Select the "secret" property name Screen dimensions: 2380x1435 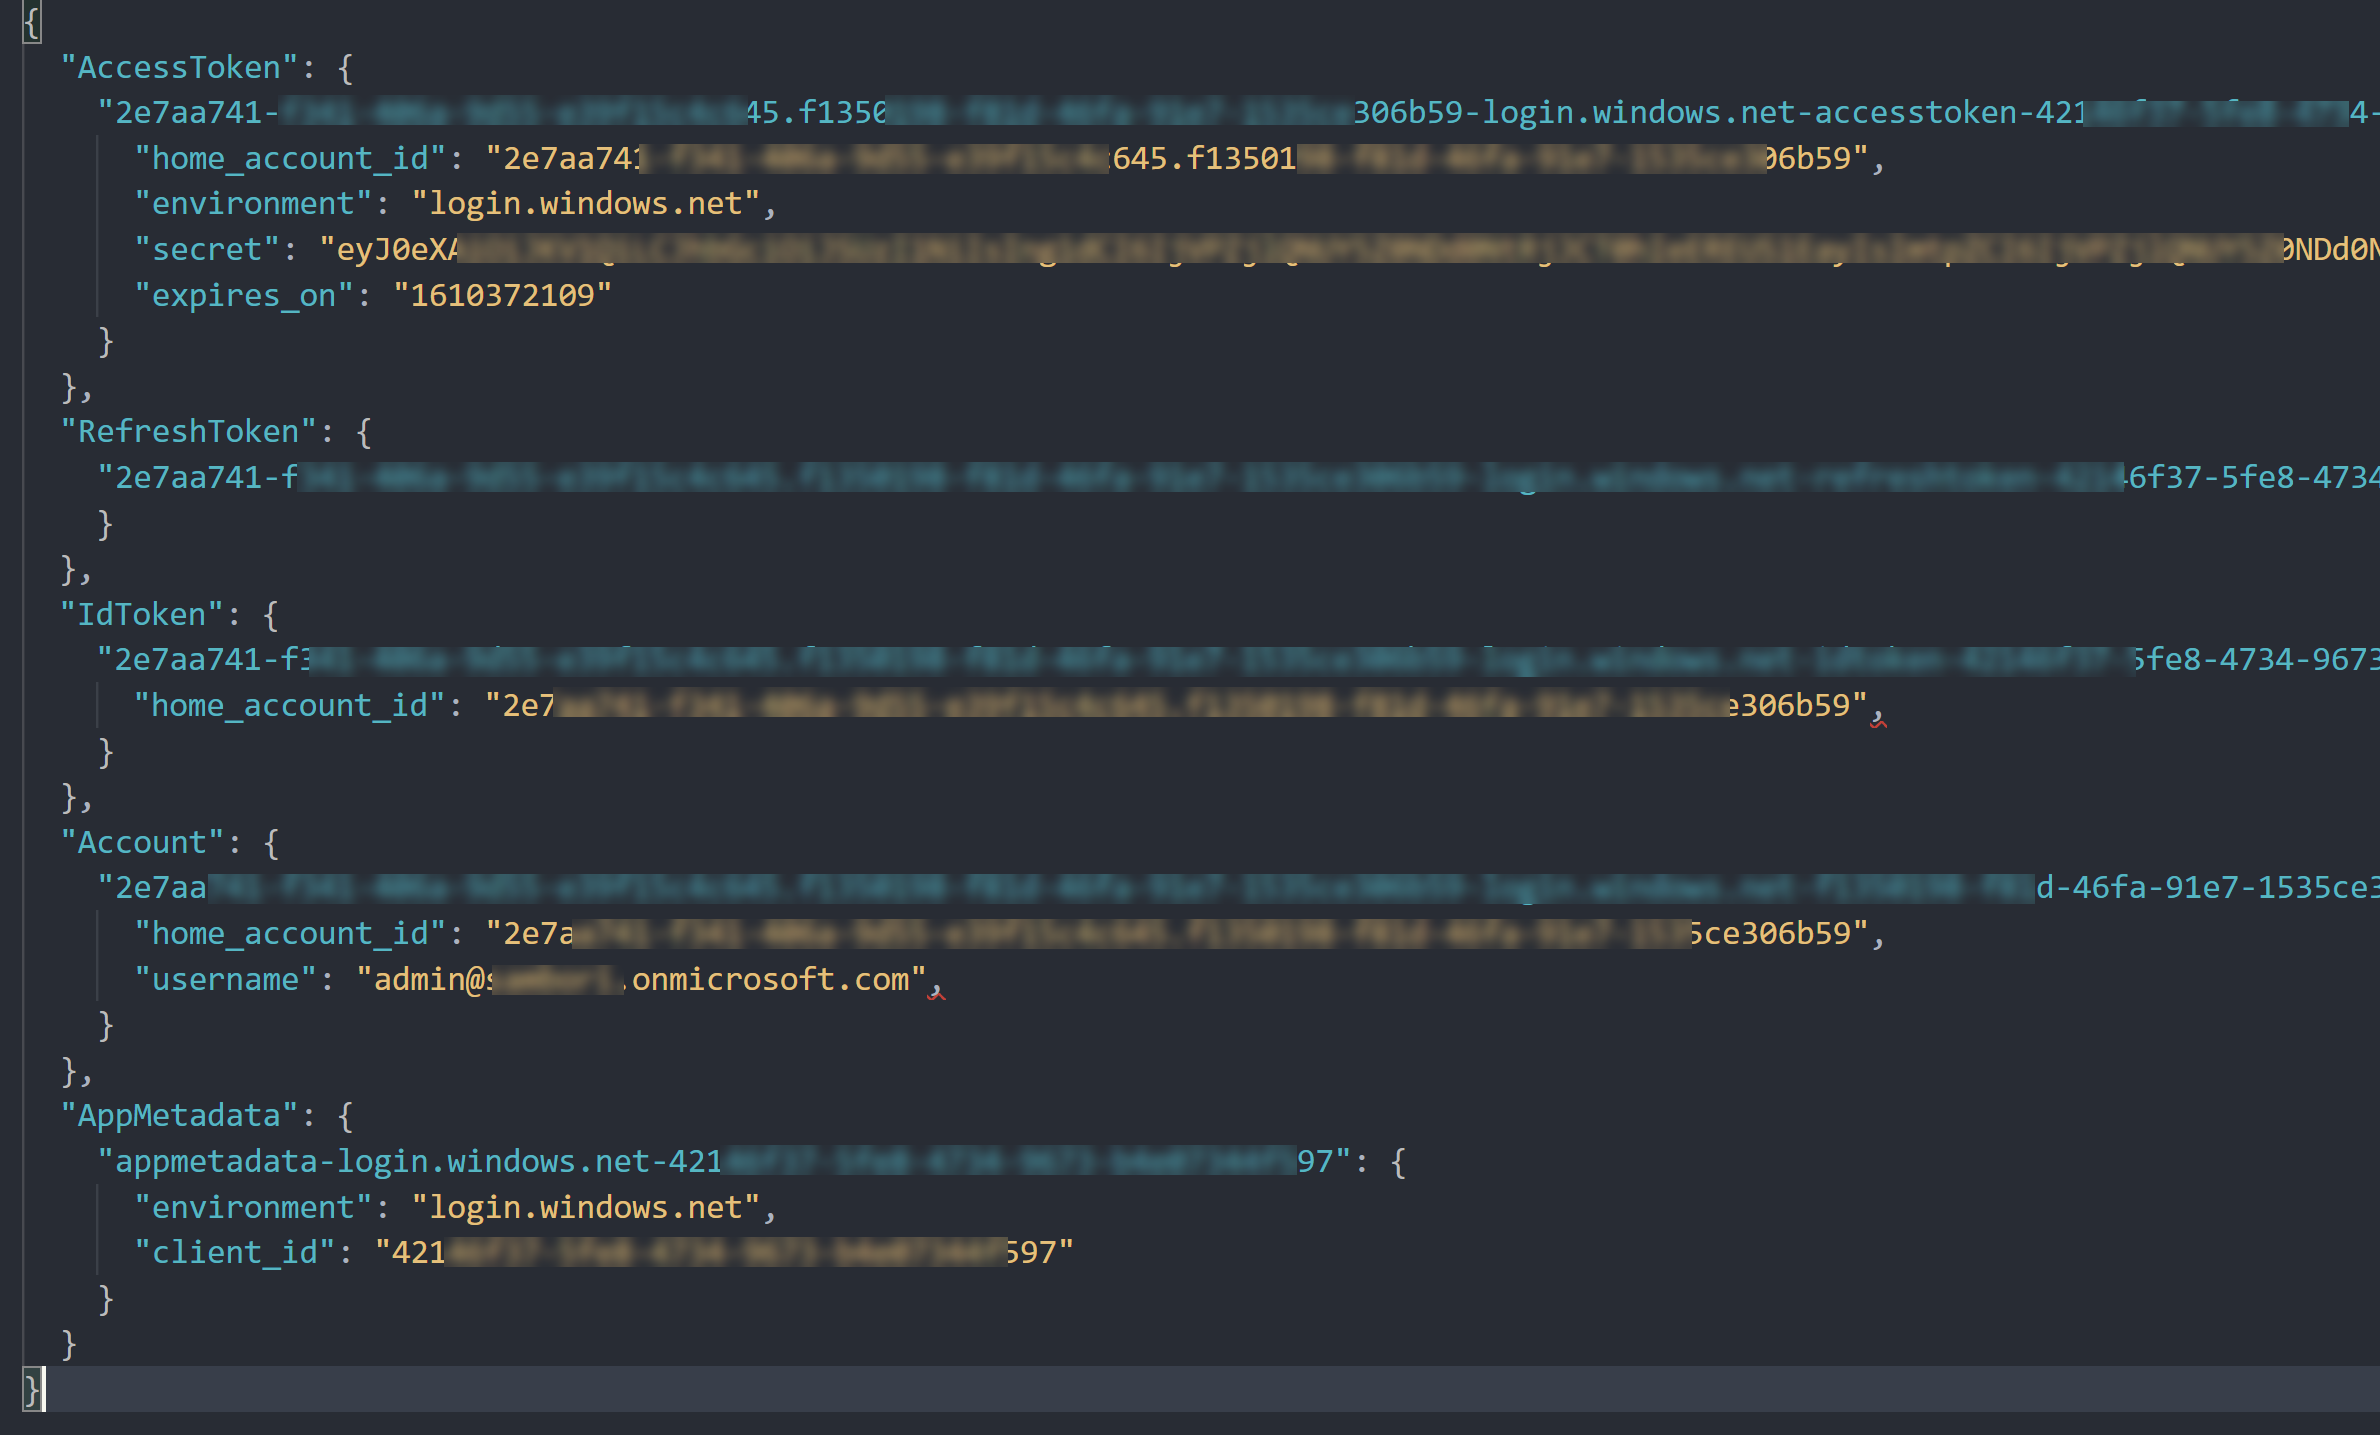point(207,249)
